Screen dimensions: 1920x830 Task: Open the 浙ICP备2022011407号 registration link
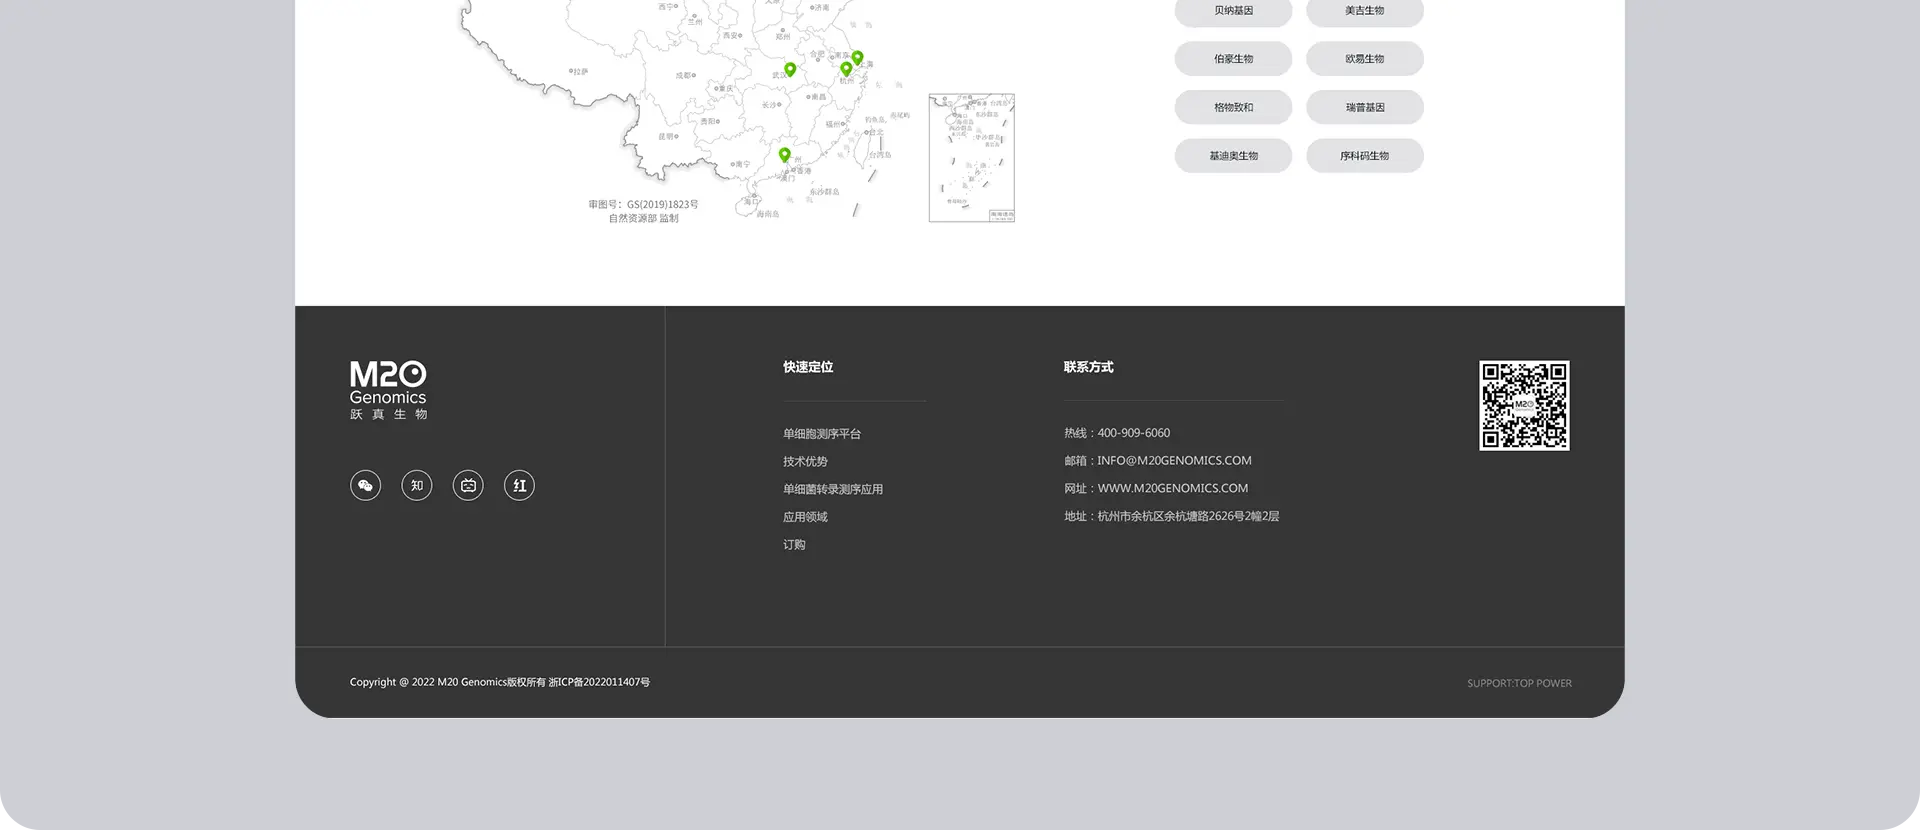(599, 683)
